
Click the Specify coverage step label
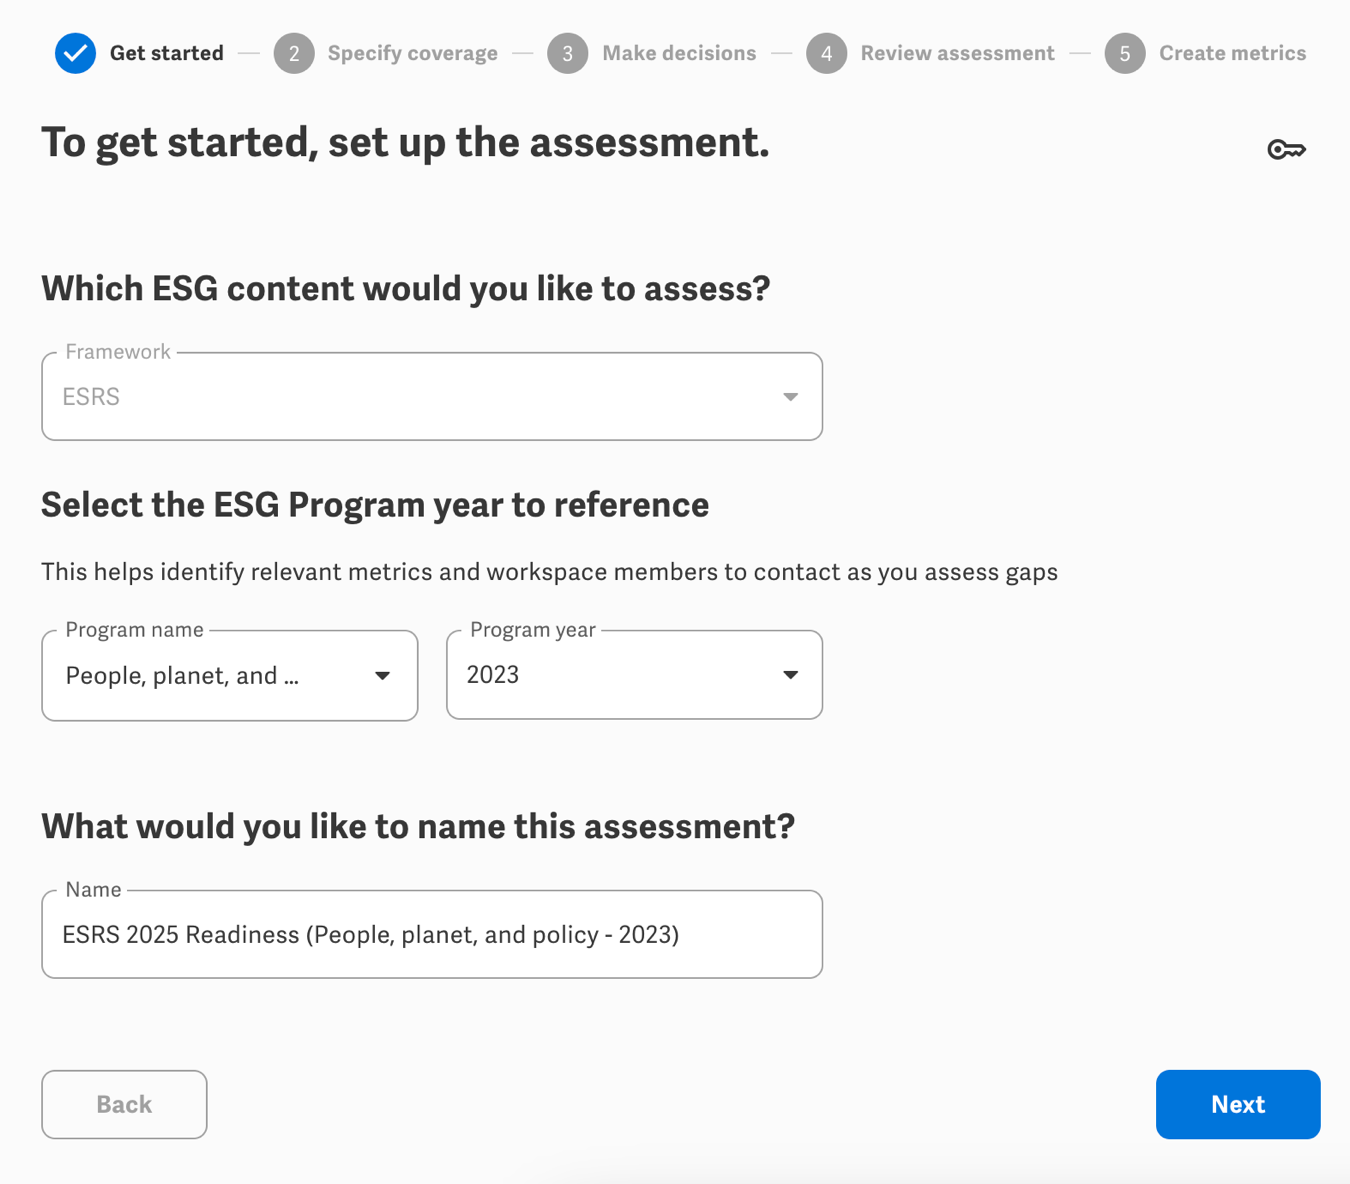[x=412, y=53]
